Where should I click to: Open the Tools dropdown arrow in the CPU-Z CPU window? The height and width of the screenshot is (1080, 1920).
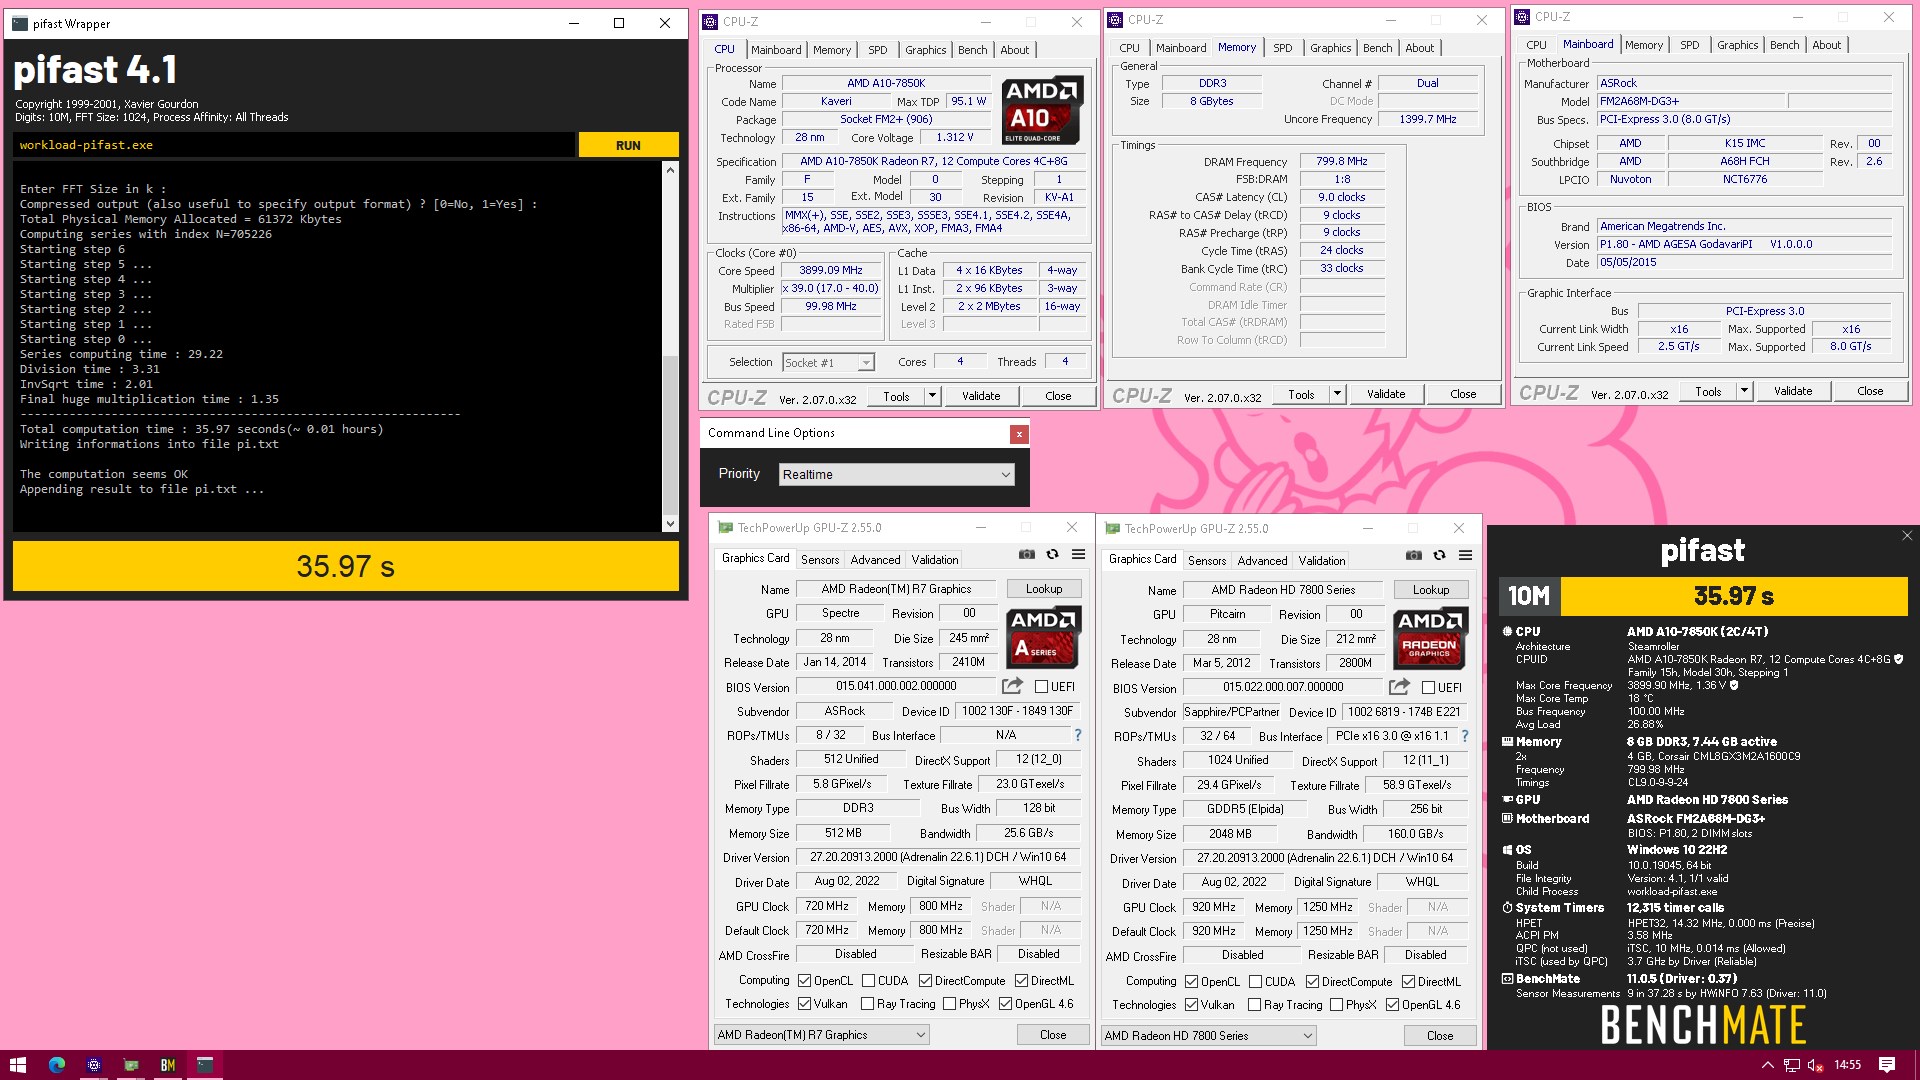coord(932,396)
